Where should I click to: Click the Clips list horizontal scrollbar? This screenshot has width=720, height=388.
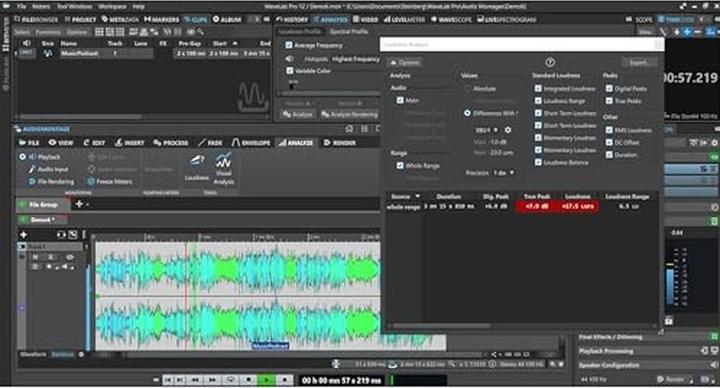(80, 117)
